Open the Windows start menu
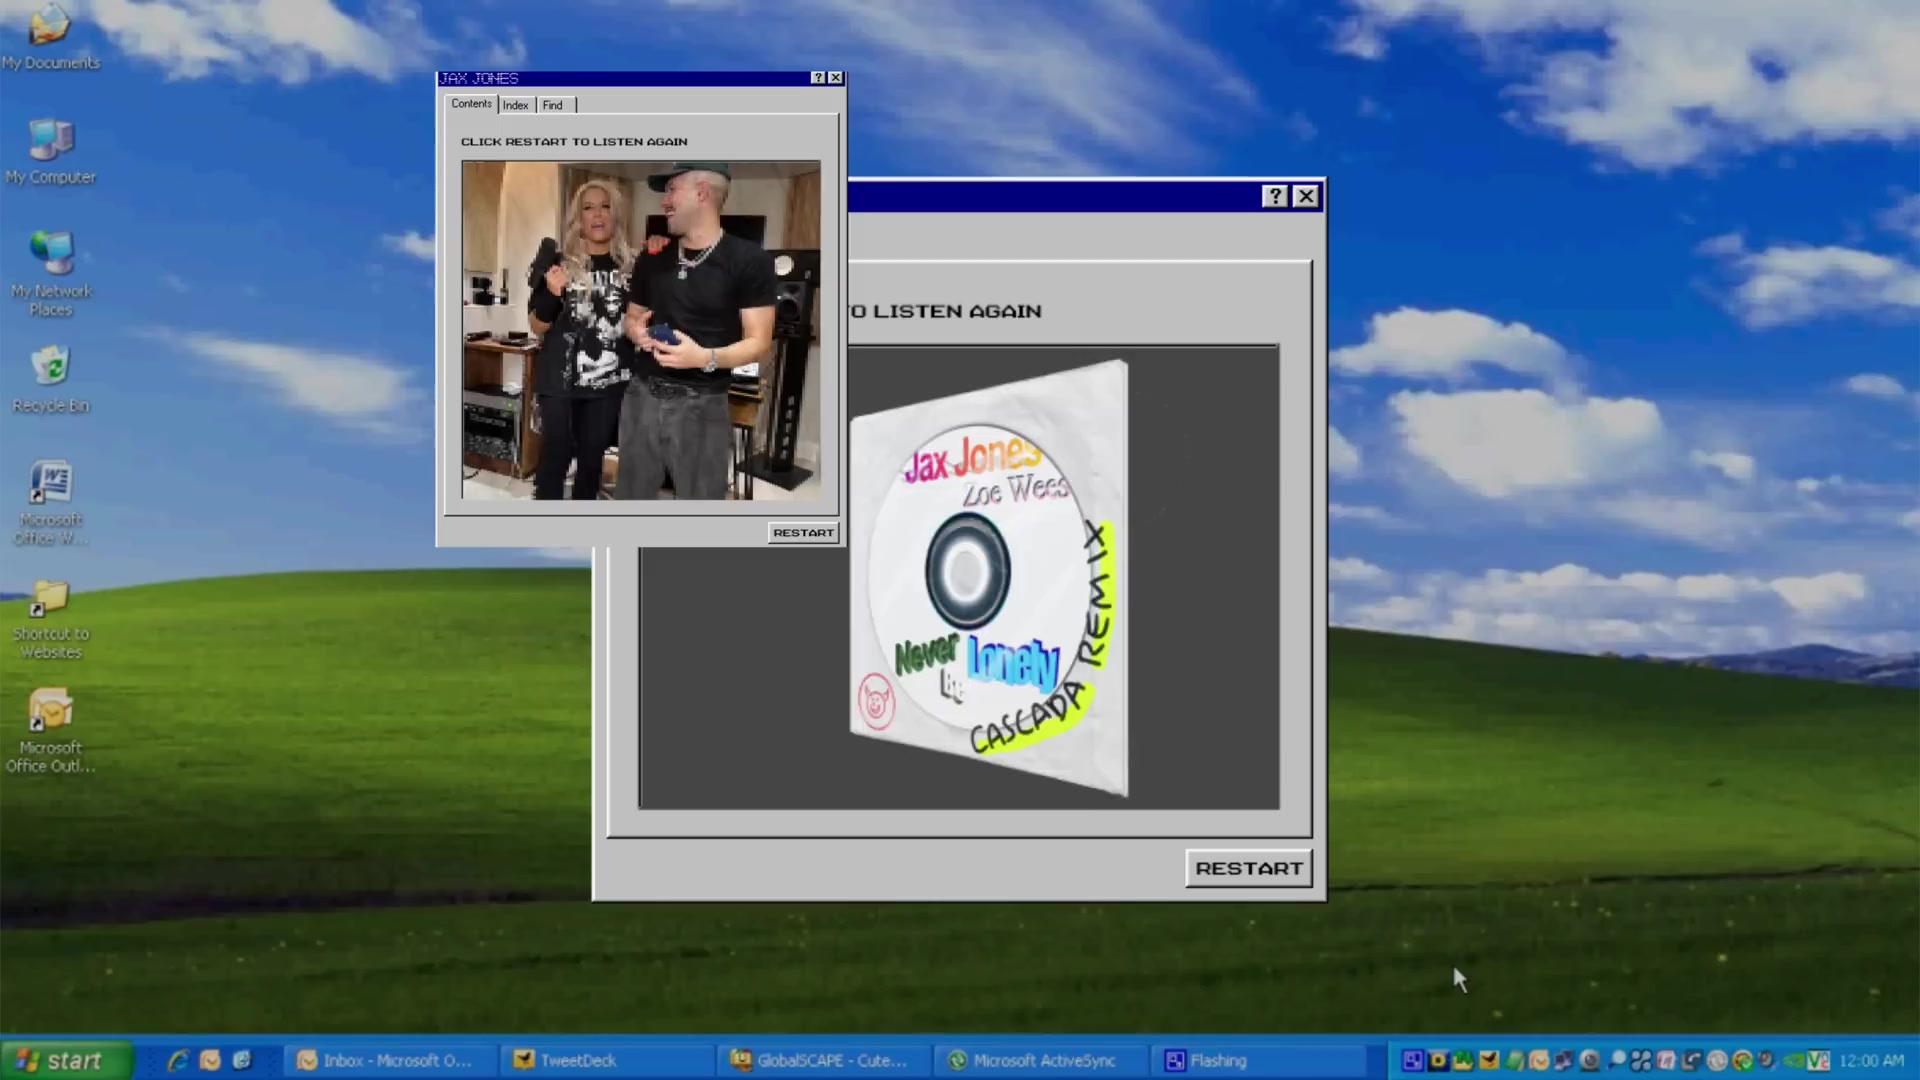This screenshot has width=1920, height=1080. click(66, 1060)
